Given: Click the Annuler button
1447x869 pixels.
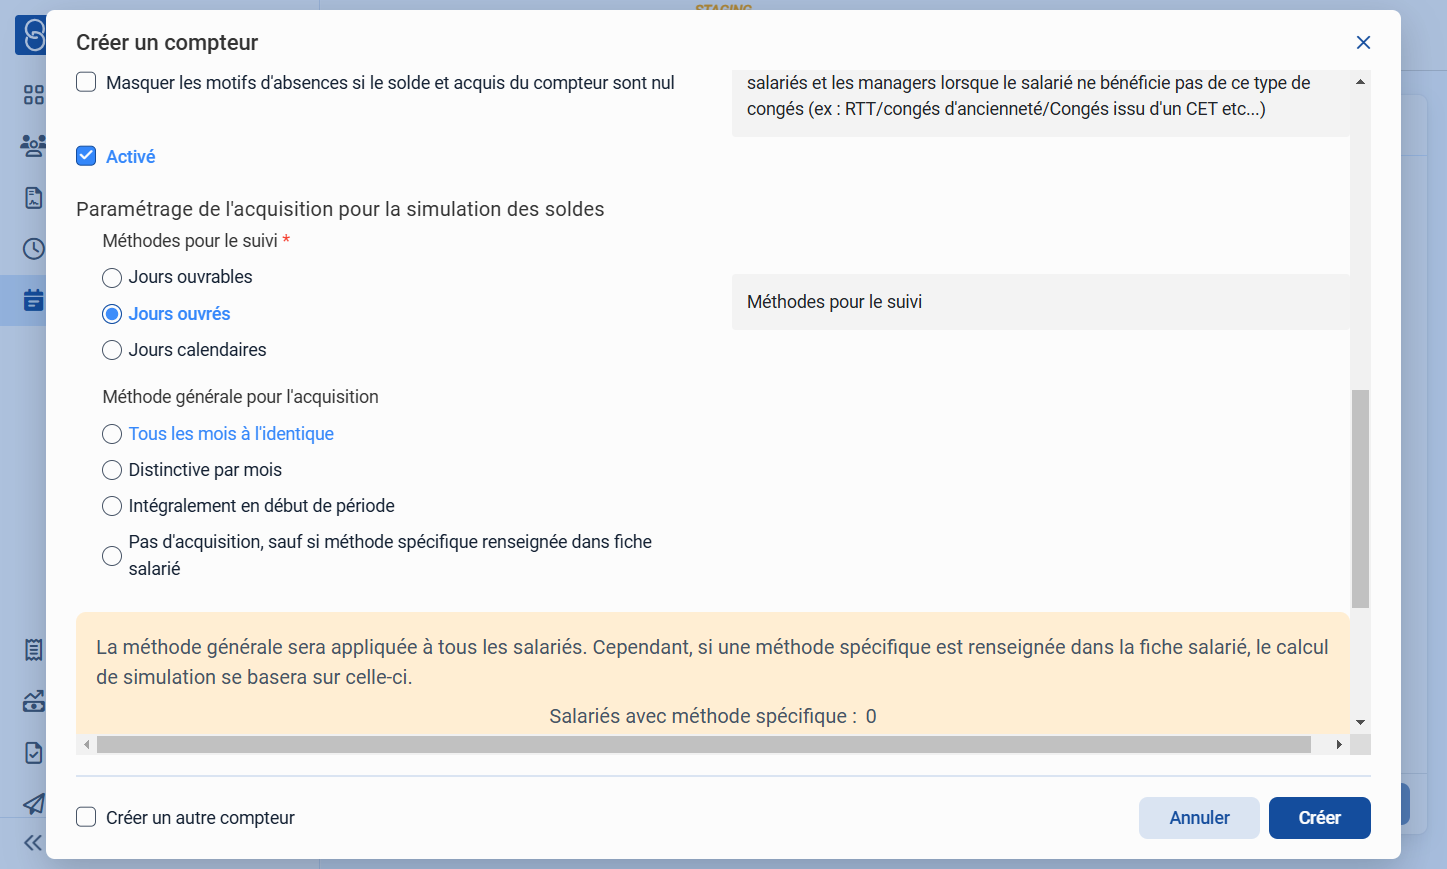Looking at the screenshot, I should point(1199,818).
